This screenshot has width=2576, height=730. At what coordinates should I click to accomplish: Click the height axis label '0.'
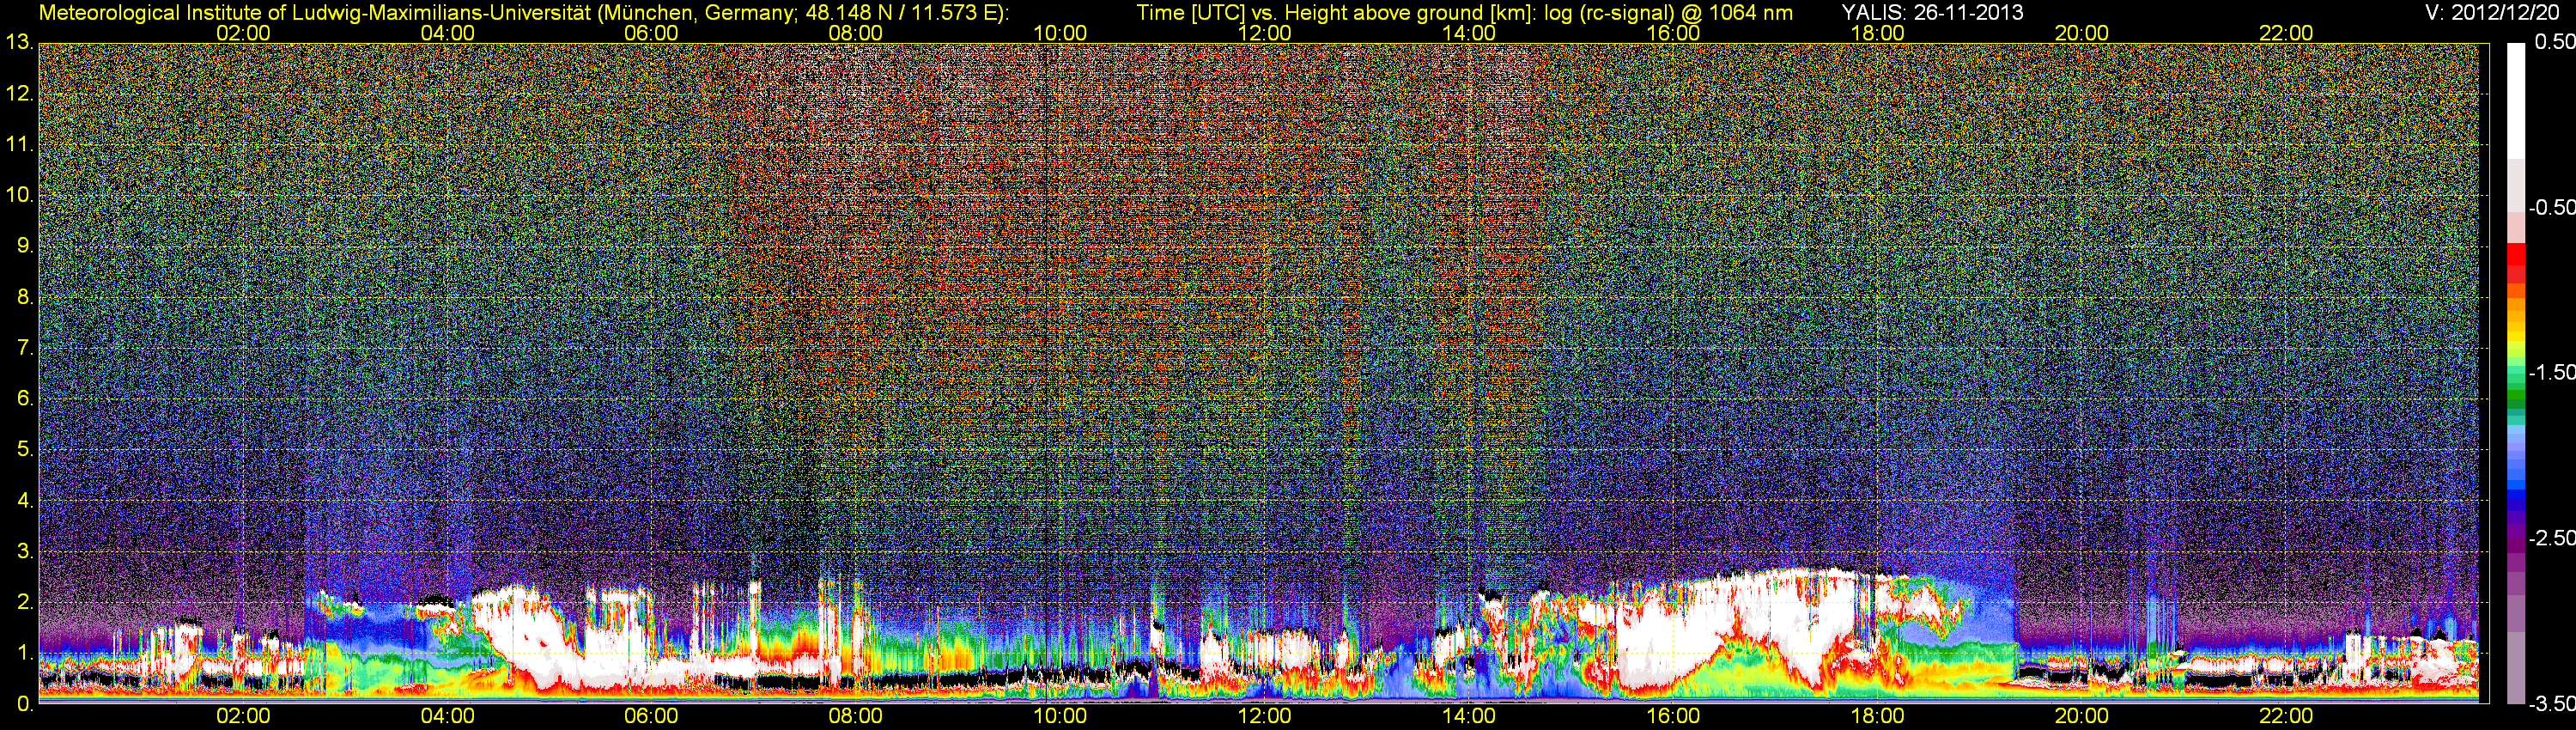(x=25, y=704)
